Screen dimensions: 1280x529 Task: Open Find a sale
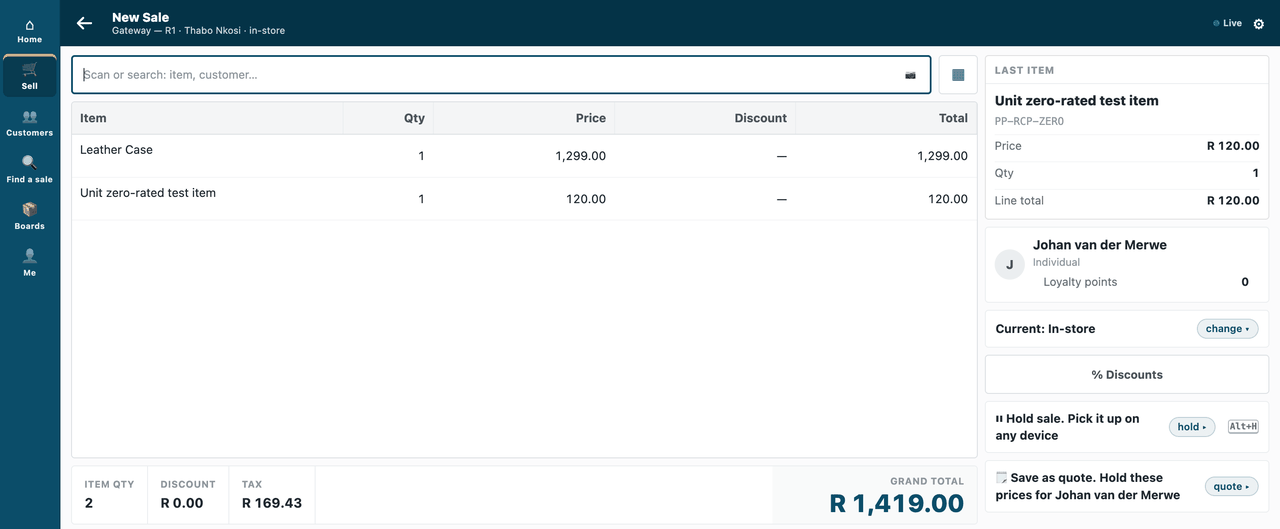tap(29, 170)
